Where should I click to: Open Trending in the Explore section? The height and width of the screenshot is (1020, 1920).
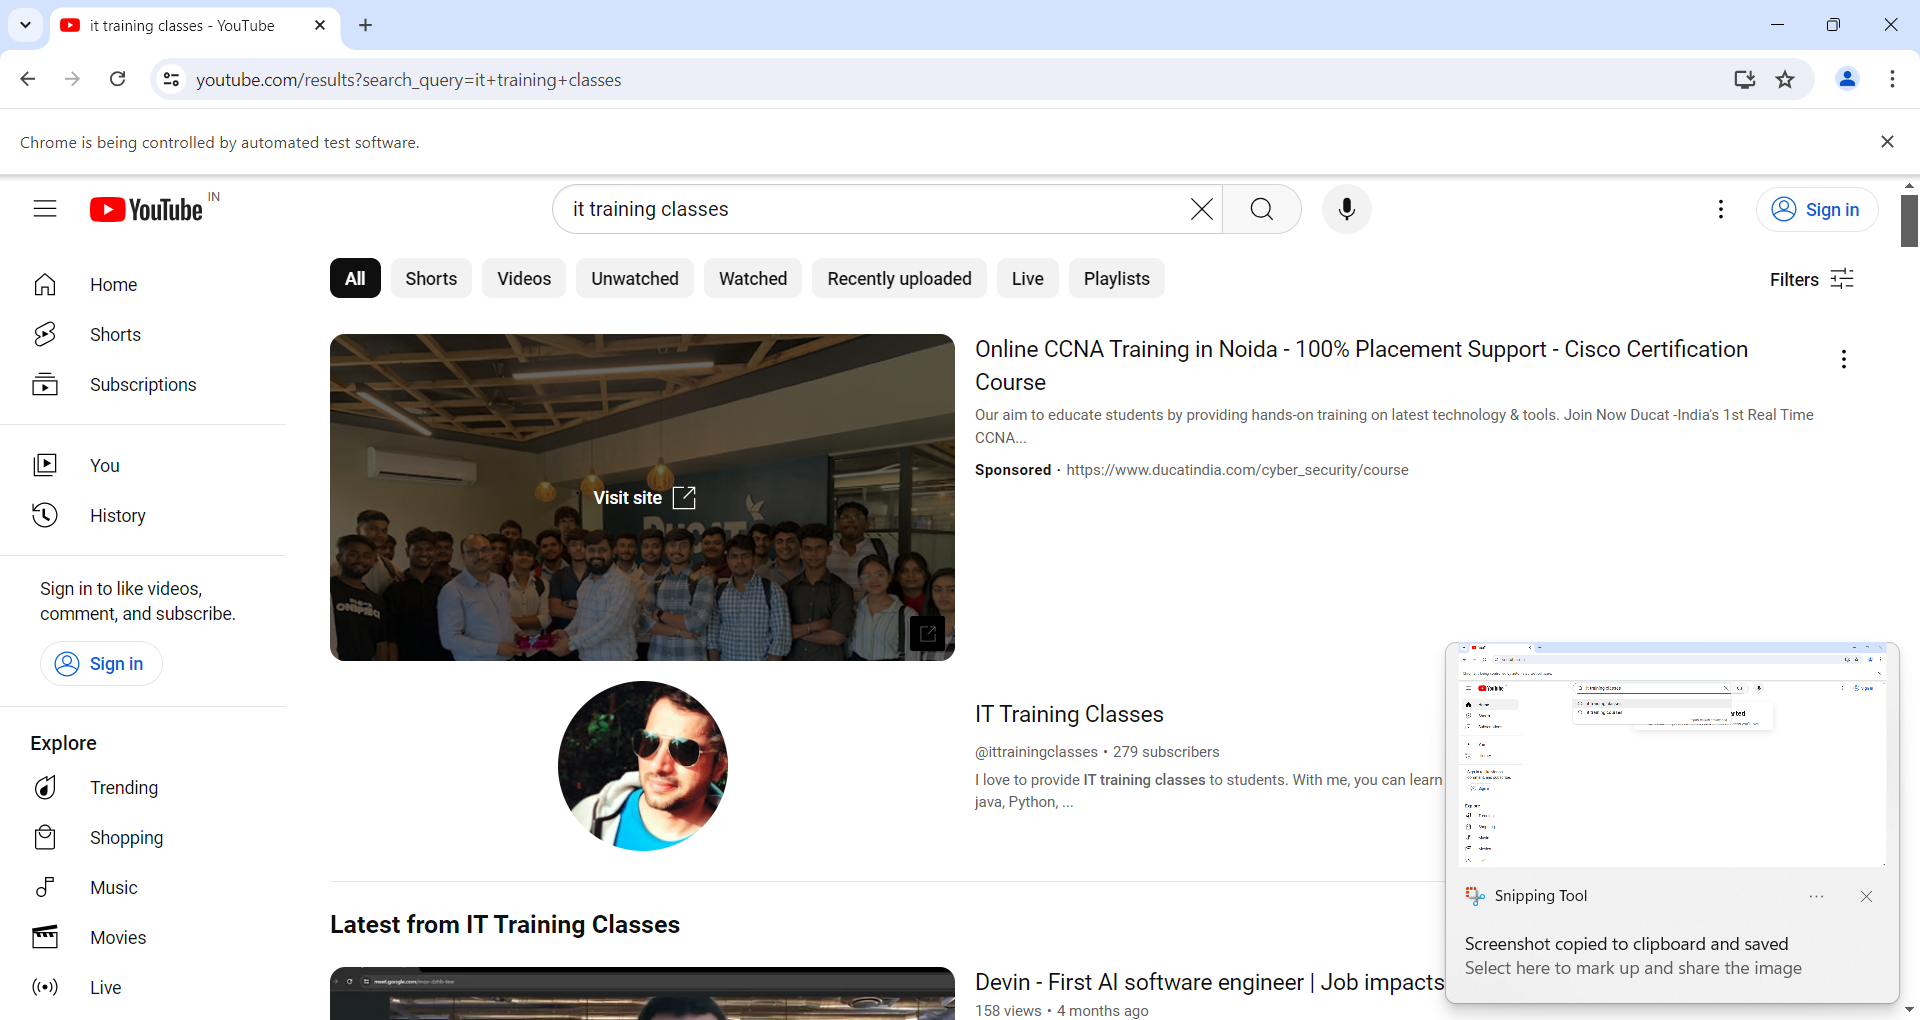tap(123, 788)
